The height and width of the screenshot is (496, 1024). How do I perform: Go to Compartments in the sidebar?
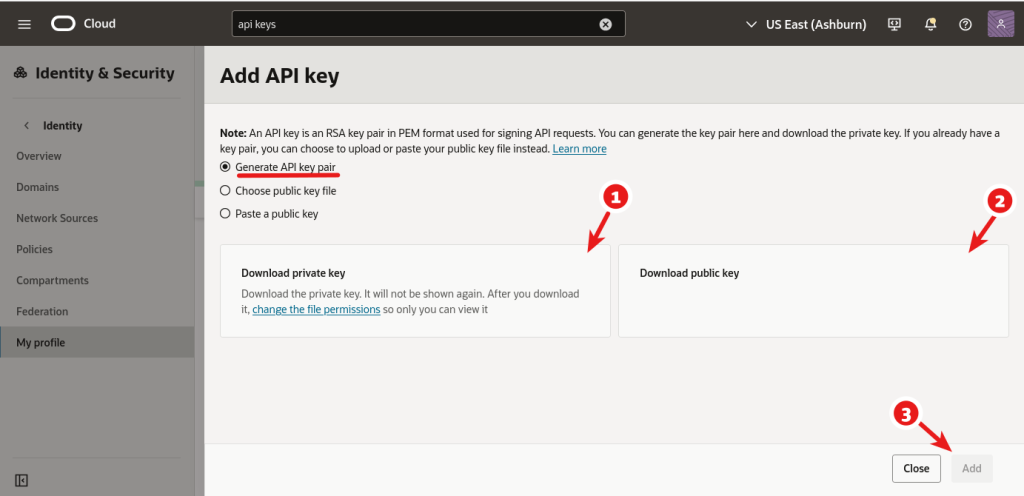[x=52, y=280]
